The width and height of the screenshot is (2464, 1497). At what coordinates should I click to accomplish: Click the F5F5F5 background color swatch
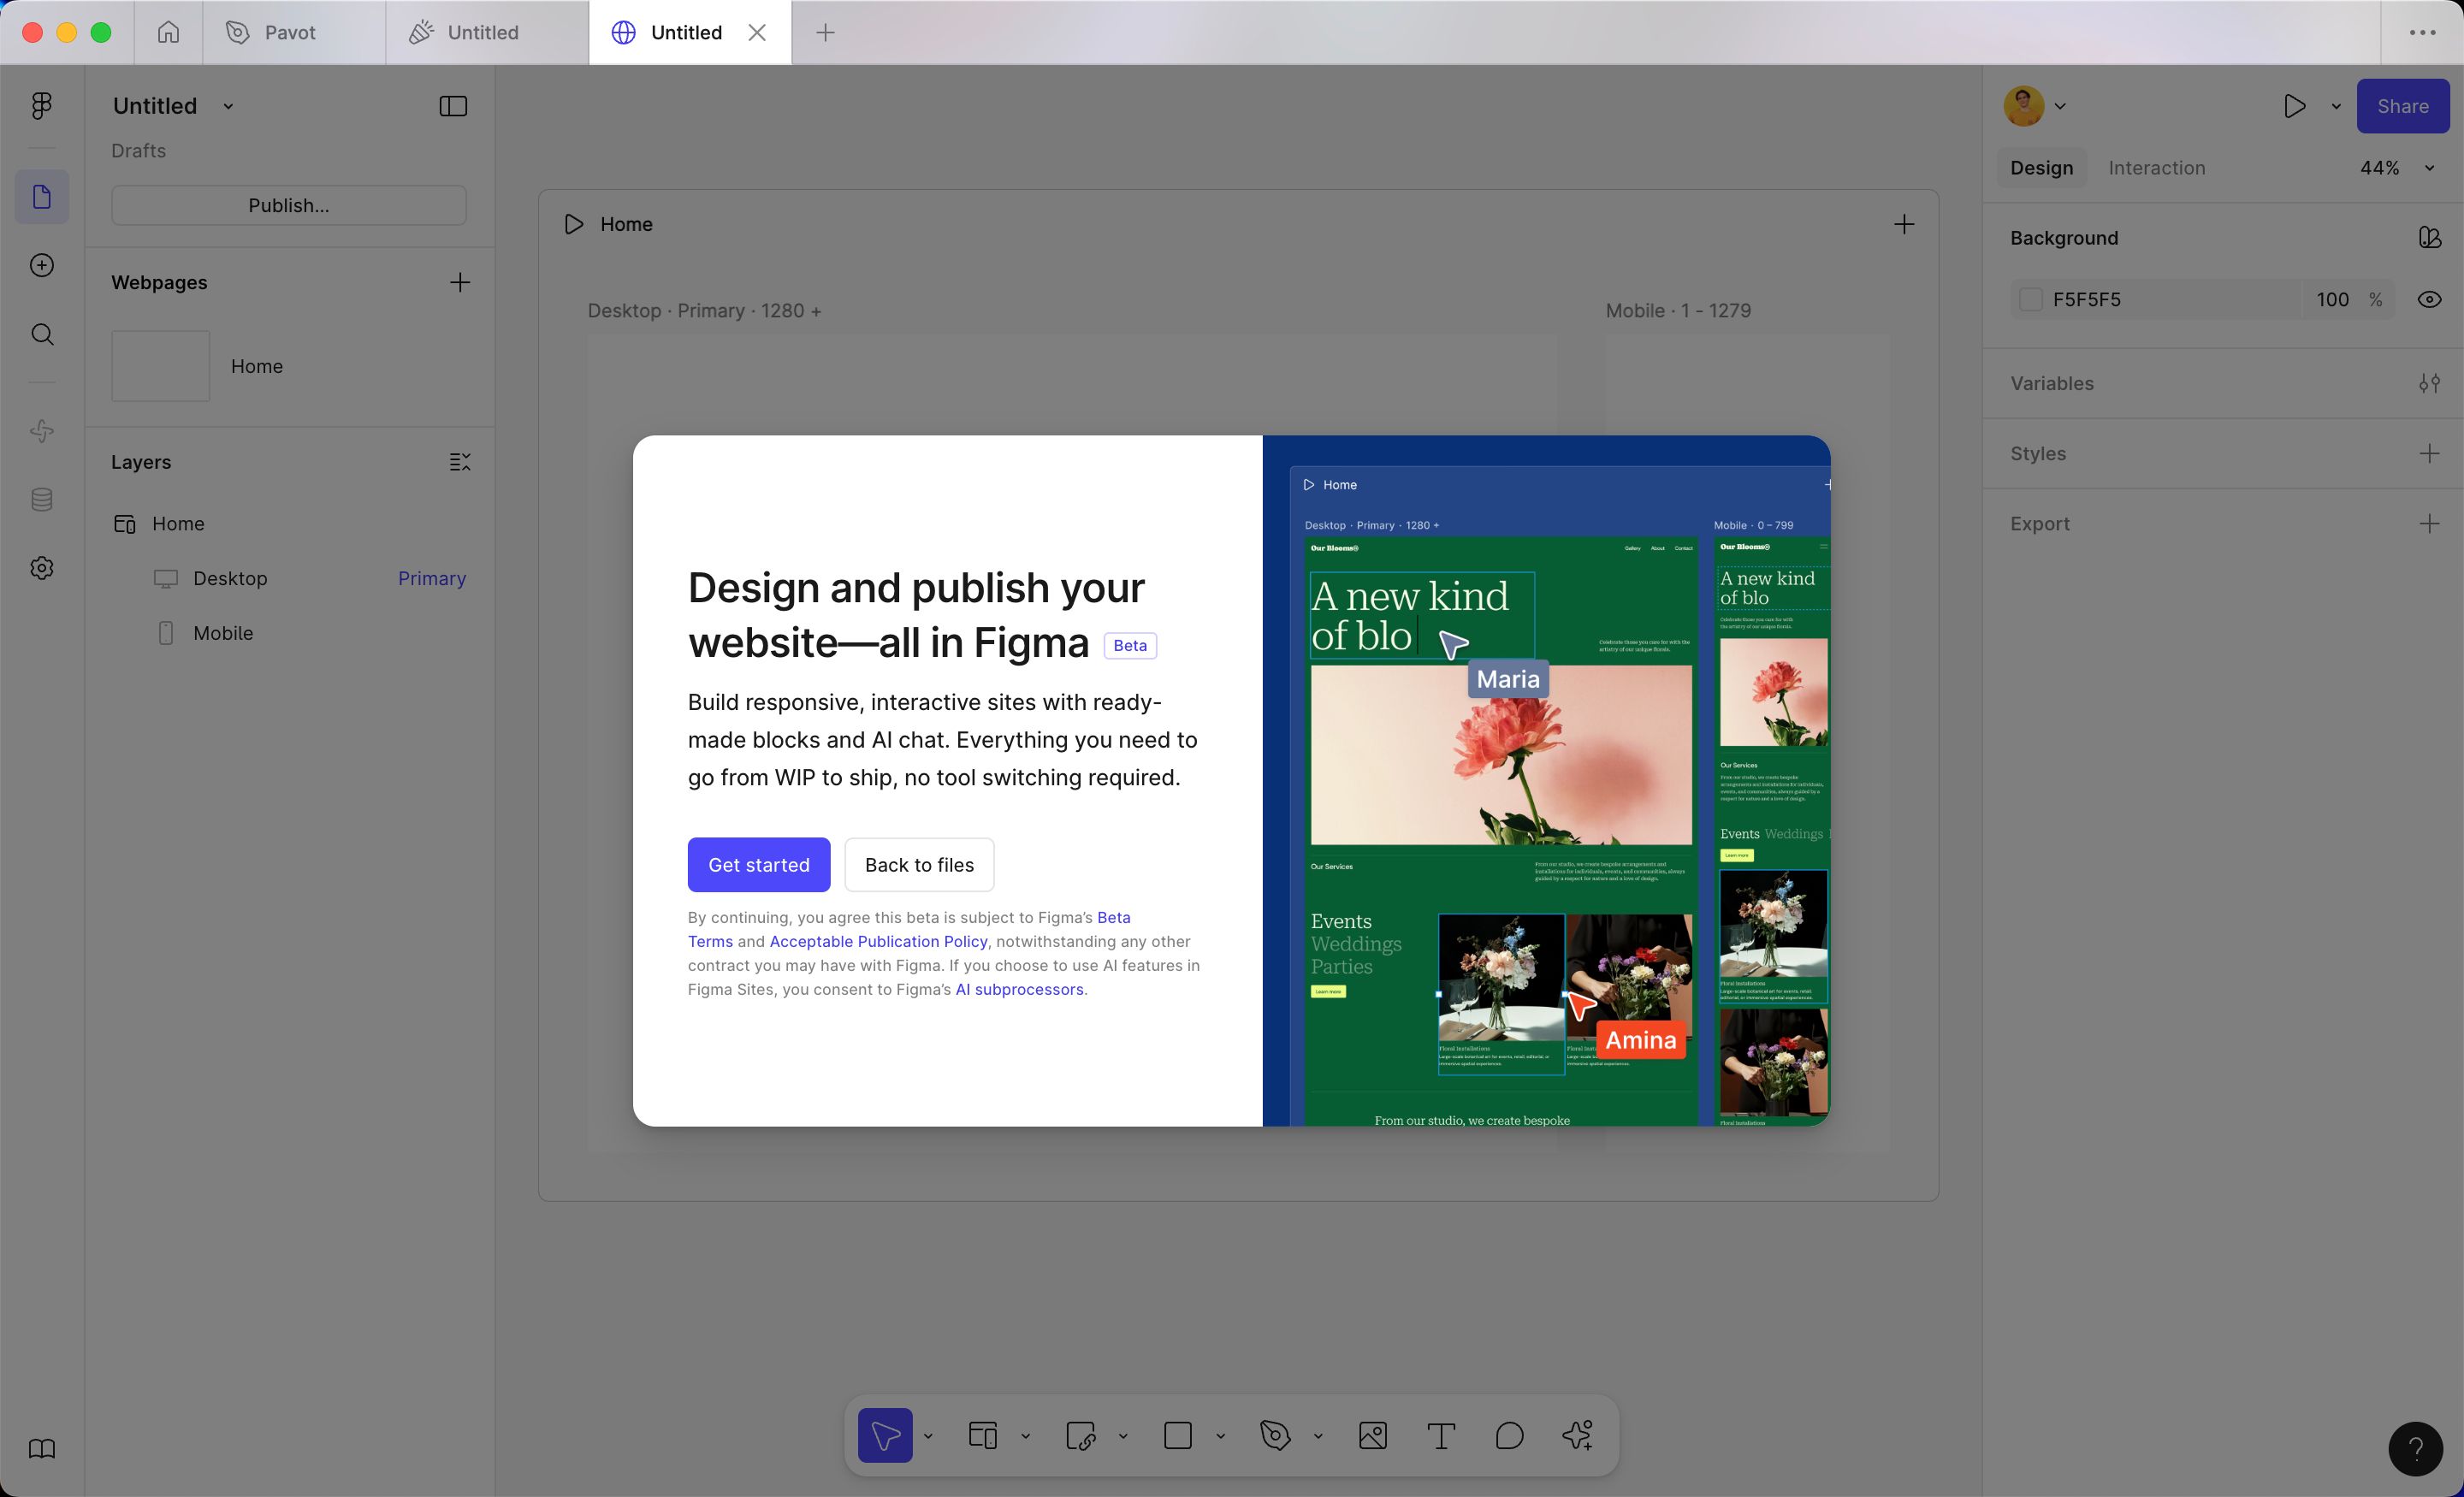pos(2030,299)
